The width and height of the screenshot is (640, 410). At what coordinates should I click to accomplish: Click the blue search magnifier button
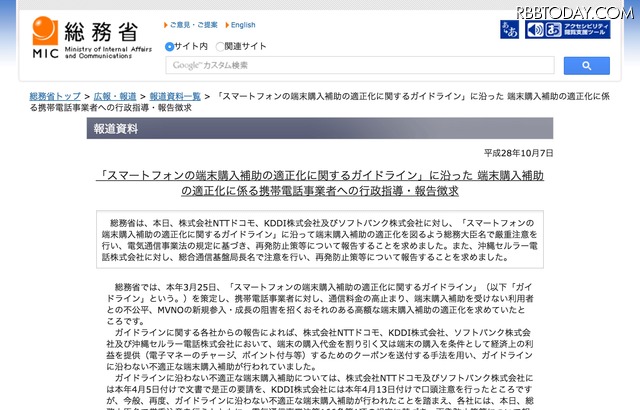pyautogui.click(x=587, y=66)
